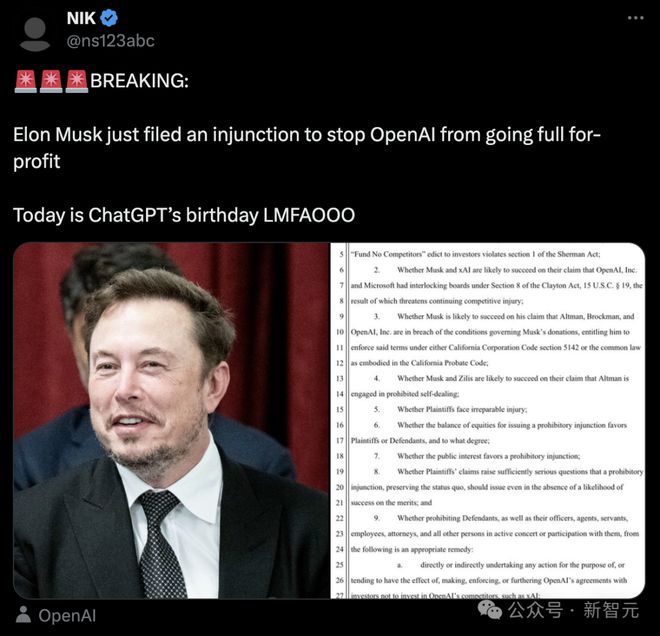Viewport: 660px width, 636px height.
Task: Open the Elon Musk photo
Action: tap(171, 420)
